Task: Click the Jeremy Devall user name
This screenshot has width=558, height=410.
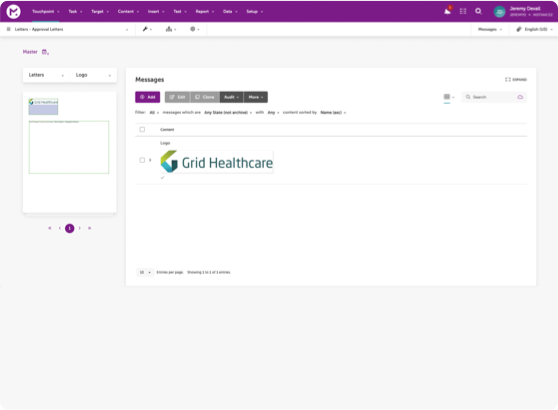Action: tap(525, 9)
